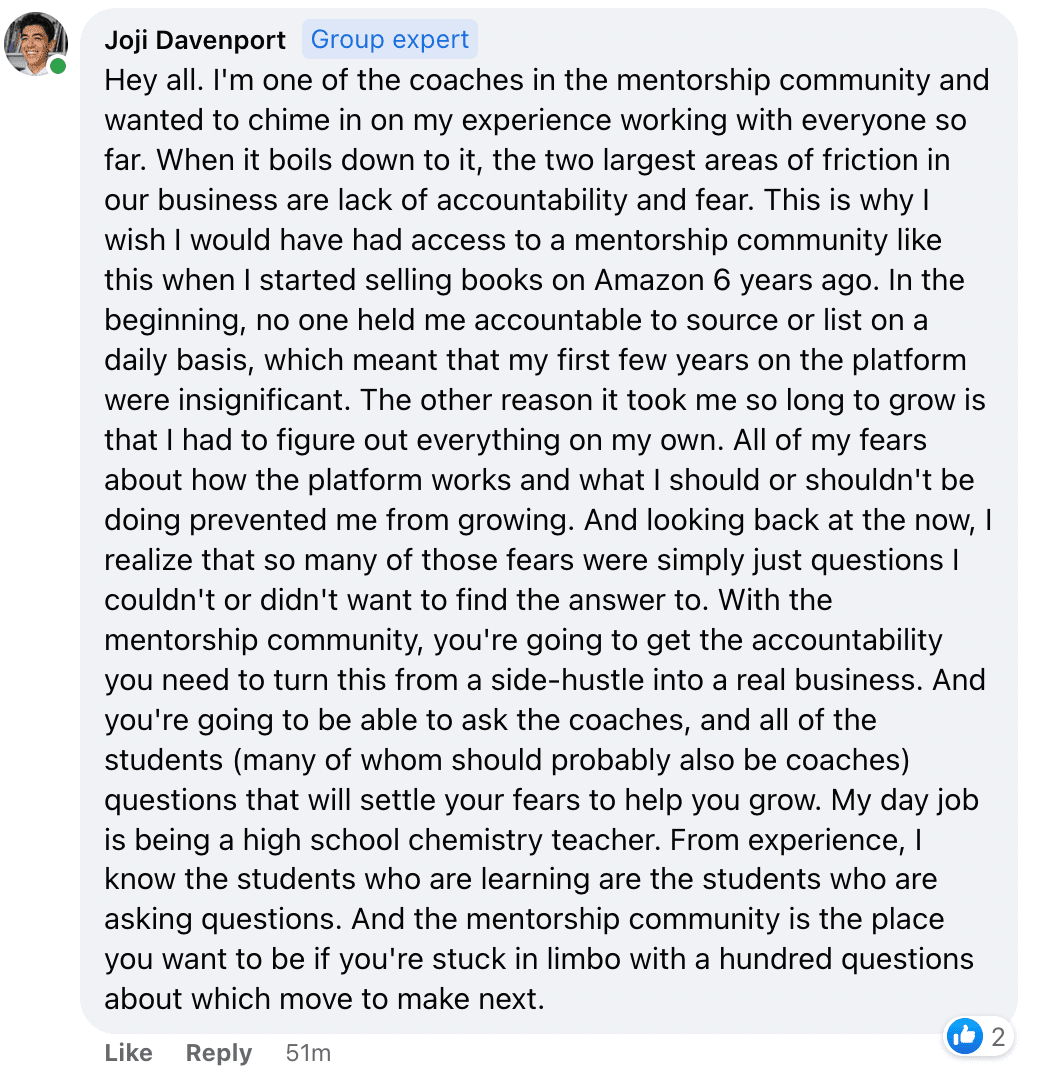
Task: Open the 51m comment timestamp
Action: coord(308,1053)
